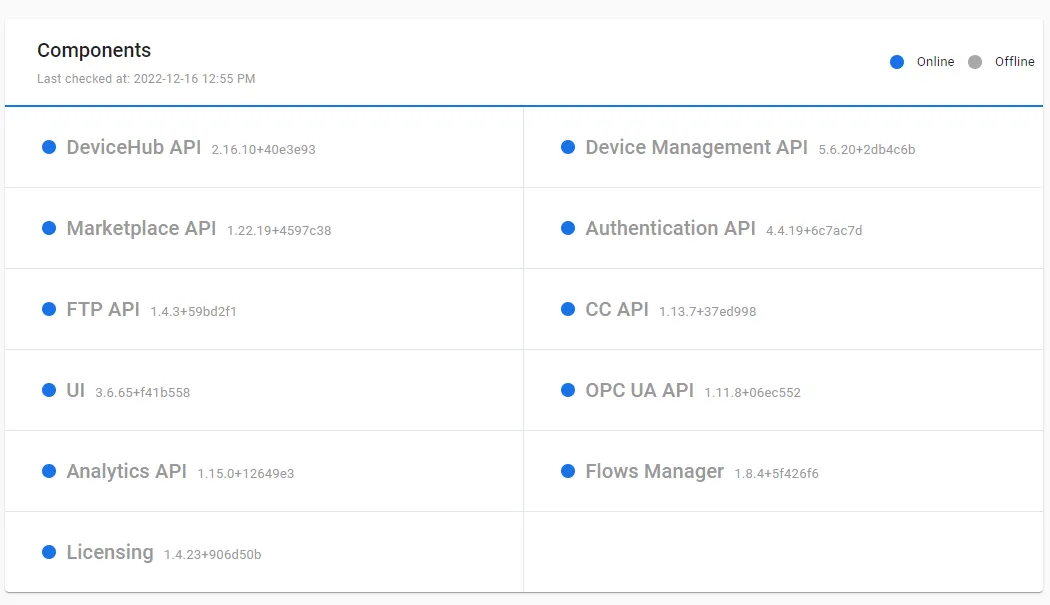Select the FTP API component name

(x=103, y=310)
